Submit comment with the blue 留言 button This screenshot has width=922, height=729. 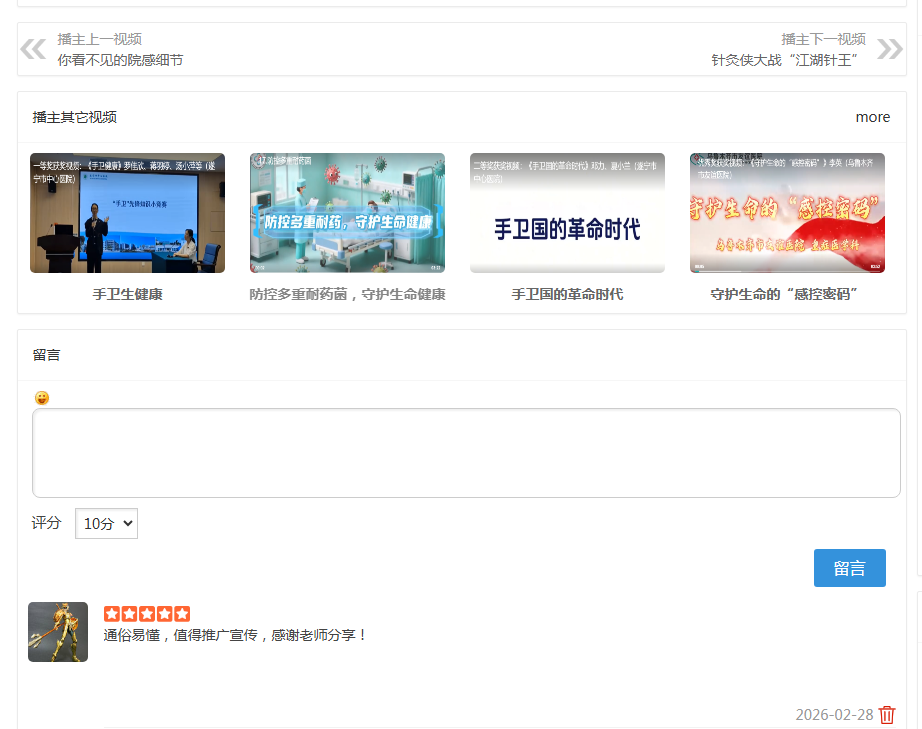pyautogui.click(x=849, y=568)
